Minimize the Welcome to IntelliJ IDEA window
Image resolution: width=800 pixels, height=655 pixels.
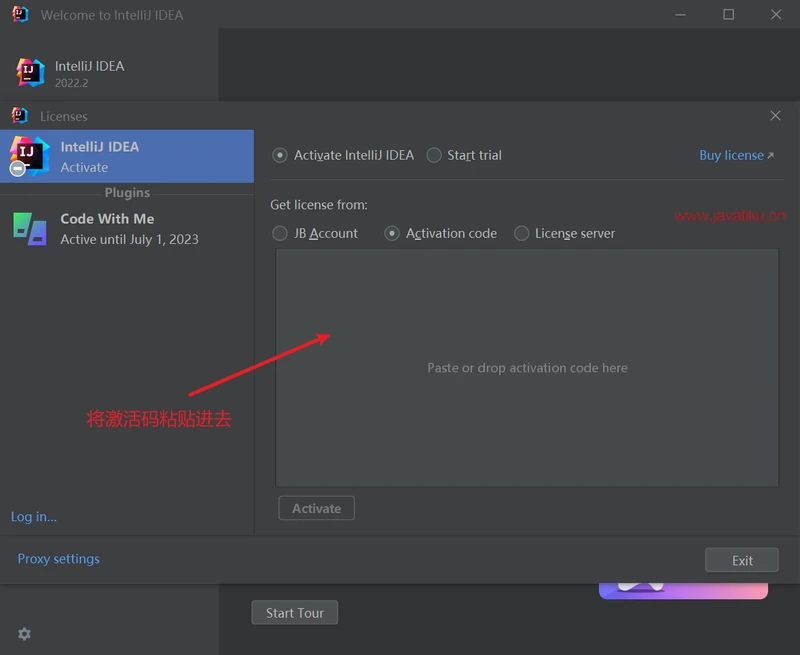[681, 15]
